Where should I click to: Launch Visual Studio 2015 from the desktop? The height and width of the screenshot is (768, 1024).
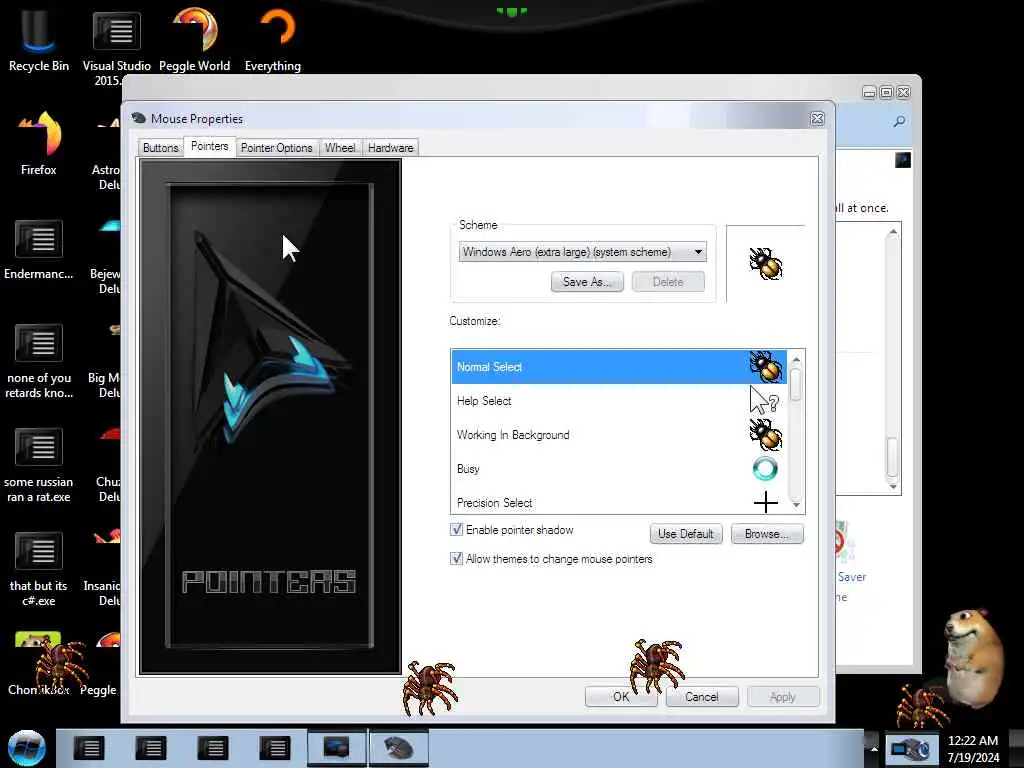coord(116,46)
